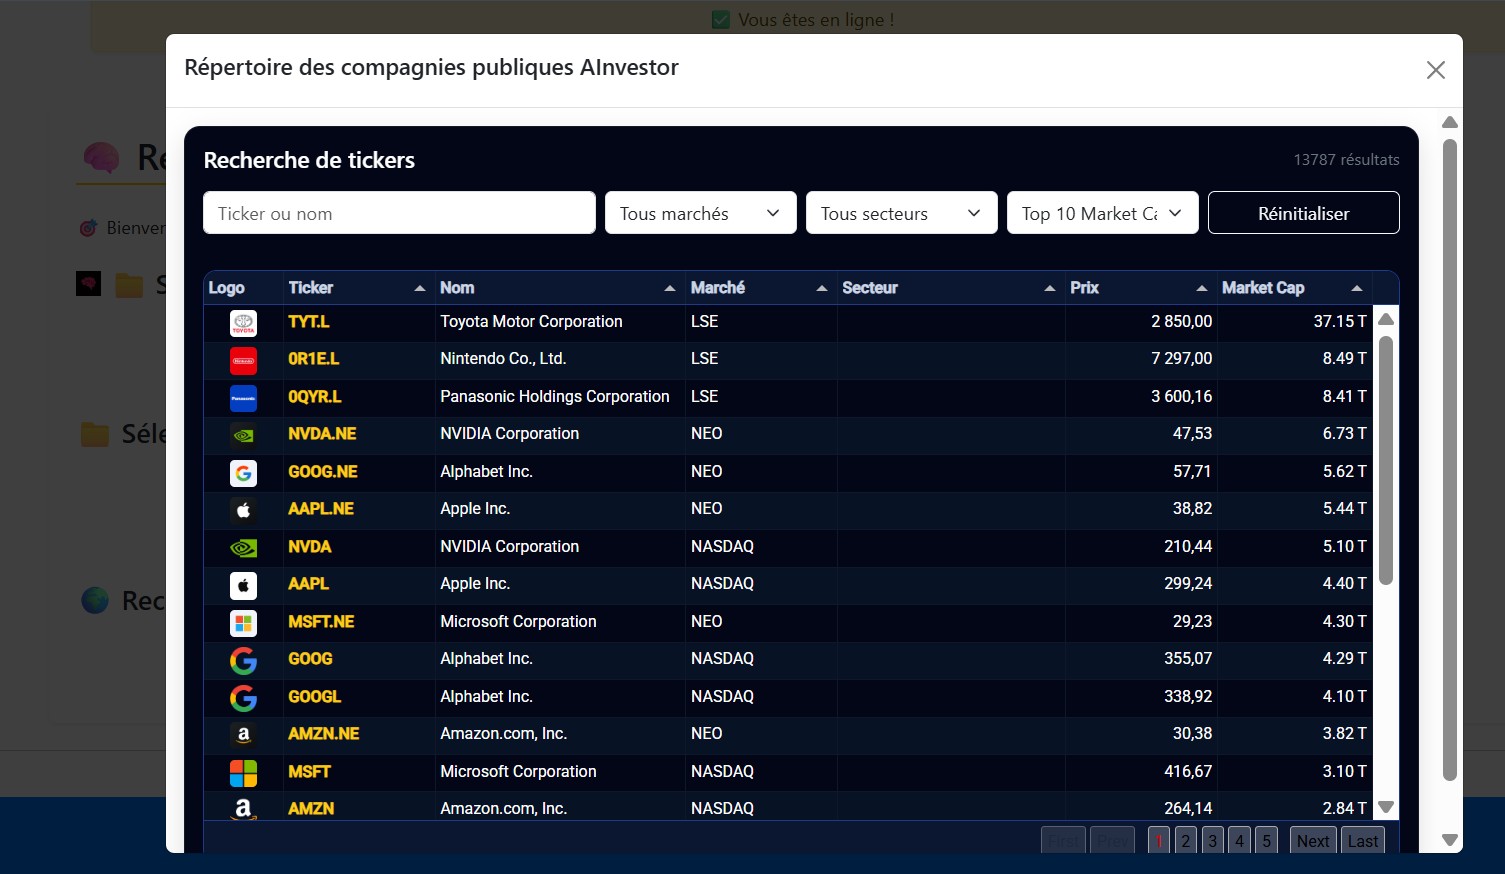The image size is (1505, 874).
Task: Sort table by Marché column
Action: pos(760,288)
